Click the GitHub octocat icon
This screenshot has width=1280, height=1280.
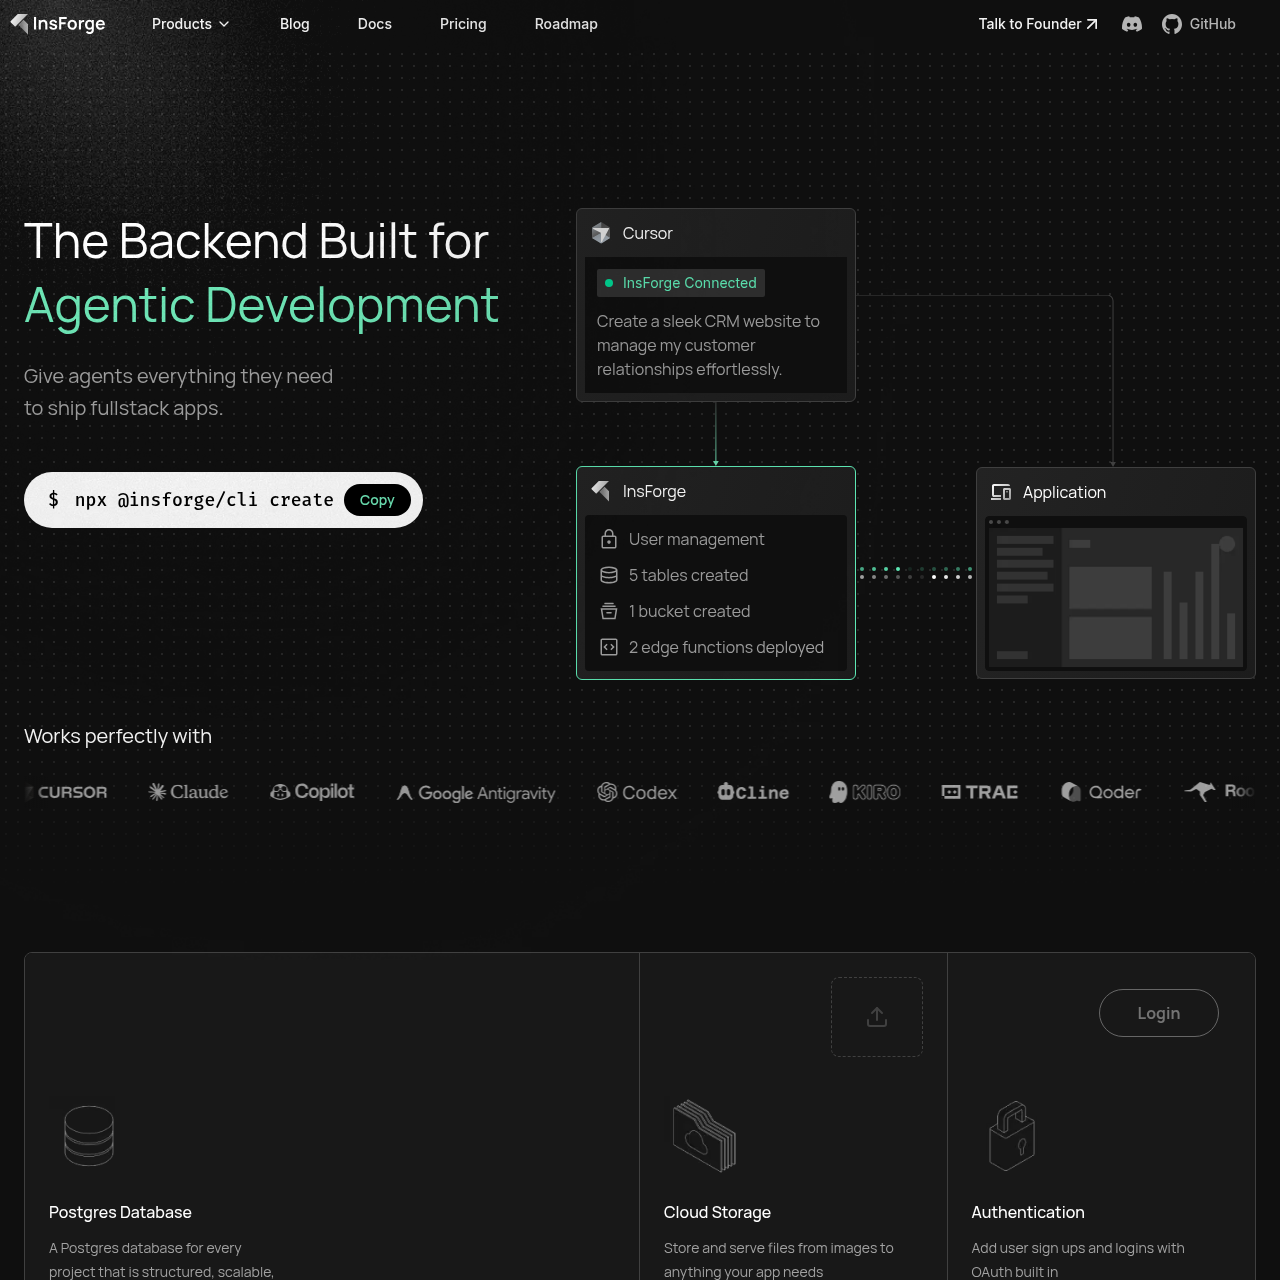point(1172,24)
